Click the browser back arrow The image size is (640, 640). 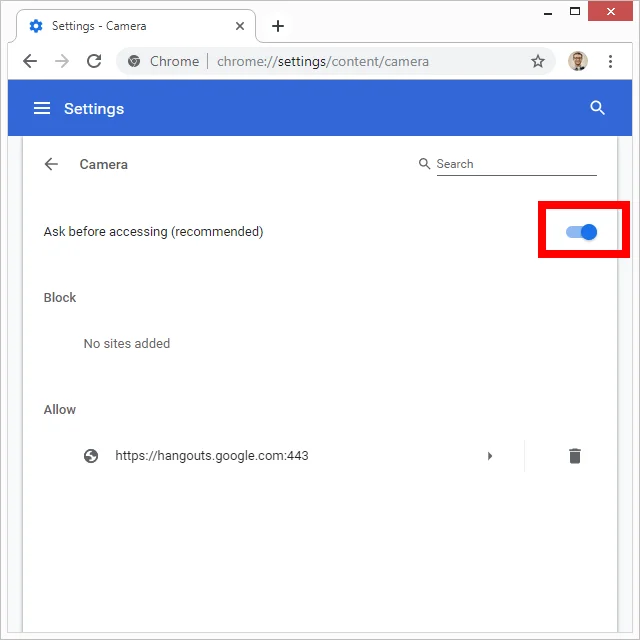pos(30,61)
